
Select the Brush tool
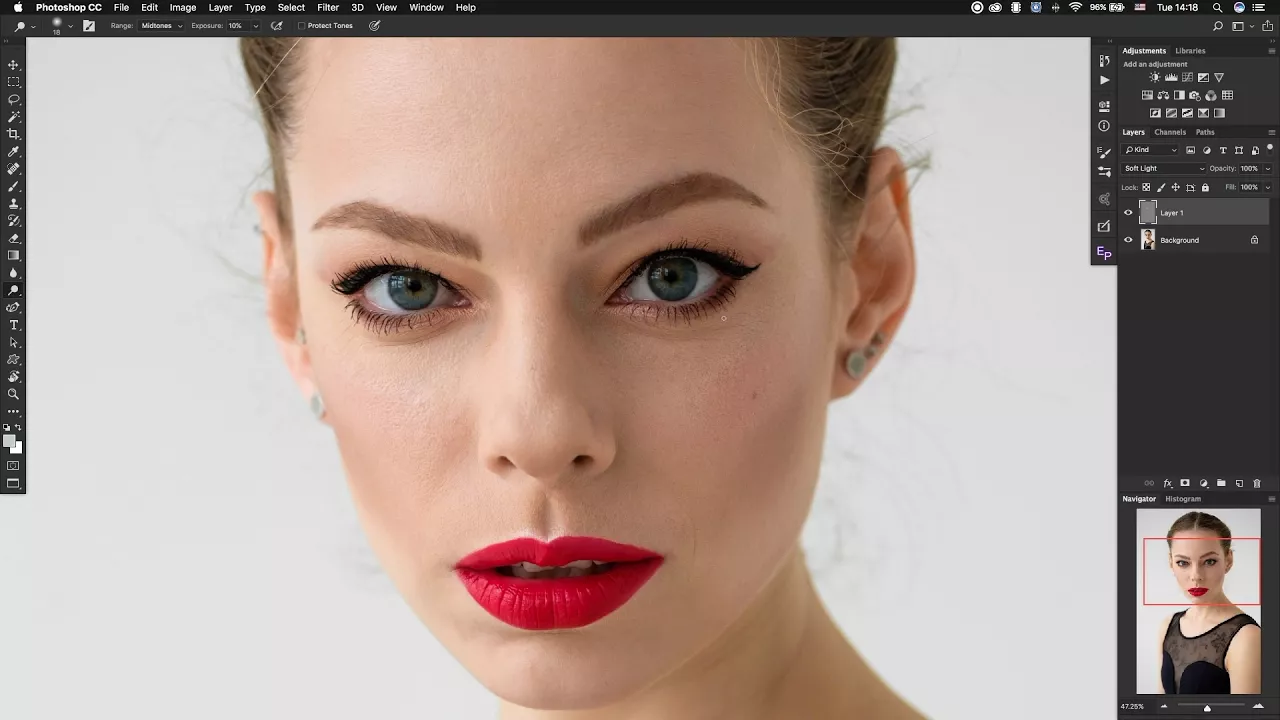[13, 186]
